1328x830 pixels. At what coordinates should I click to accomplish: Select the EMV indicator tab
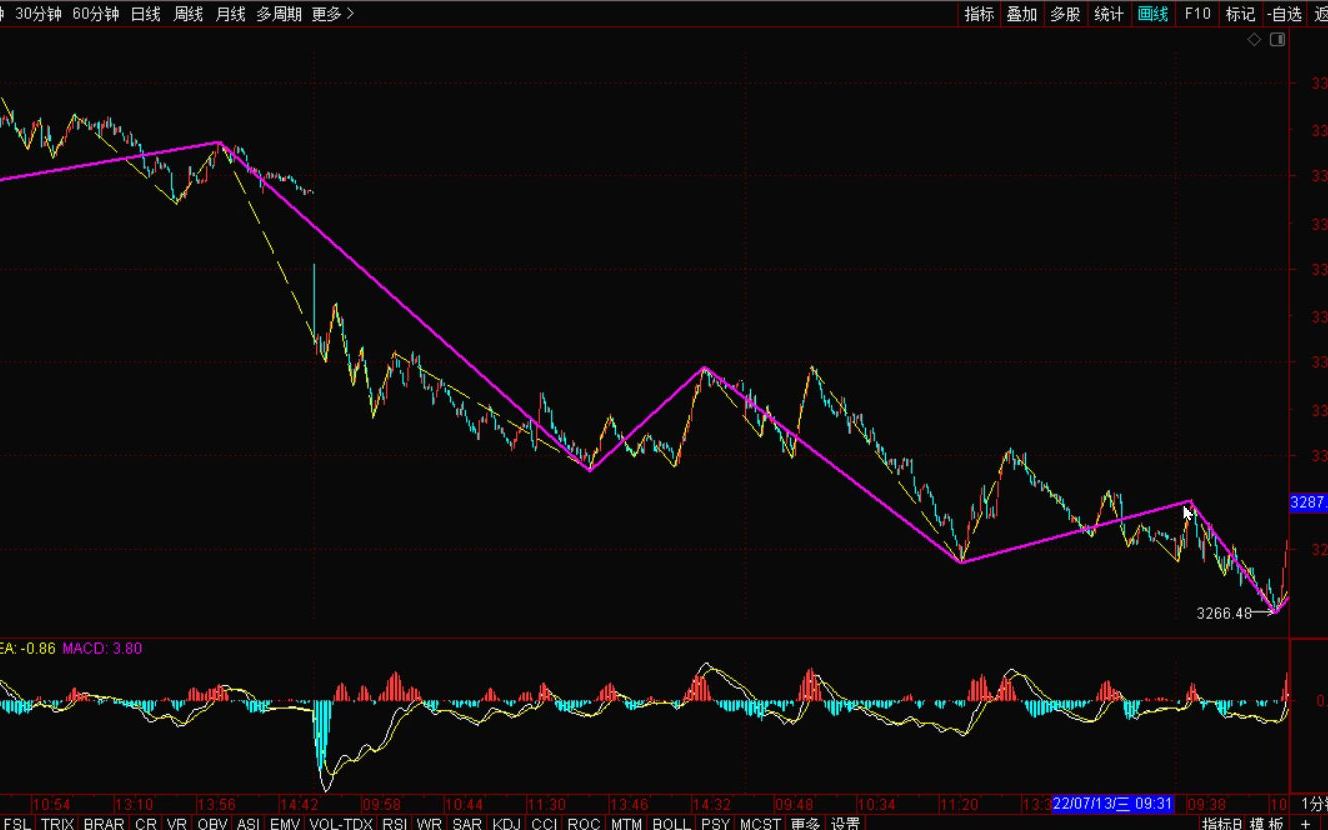285,823
